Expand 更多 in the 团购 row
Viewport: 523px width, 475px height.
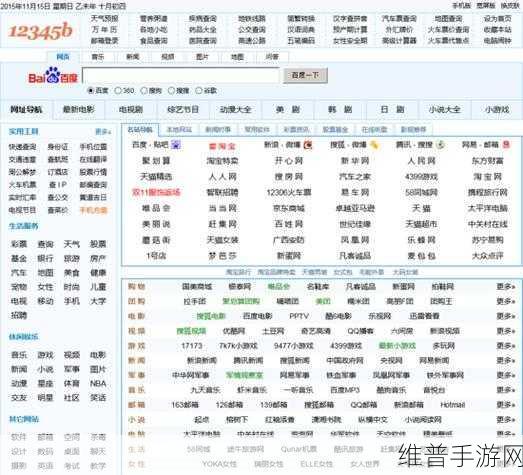[505, 301]
